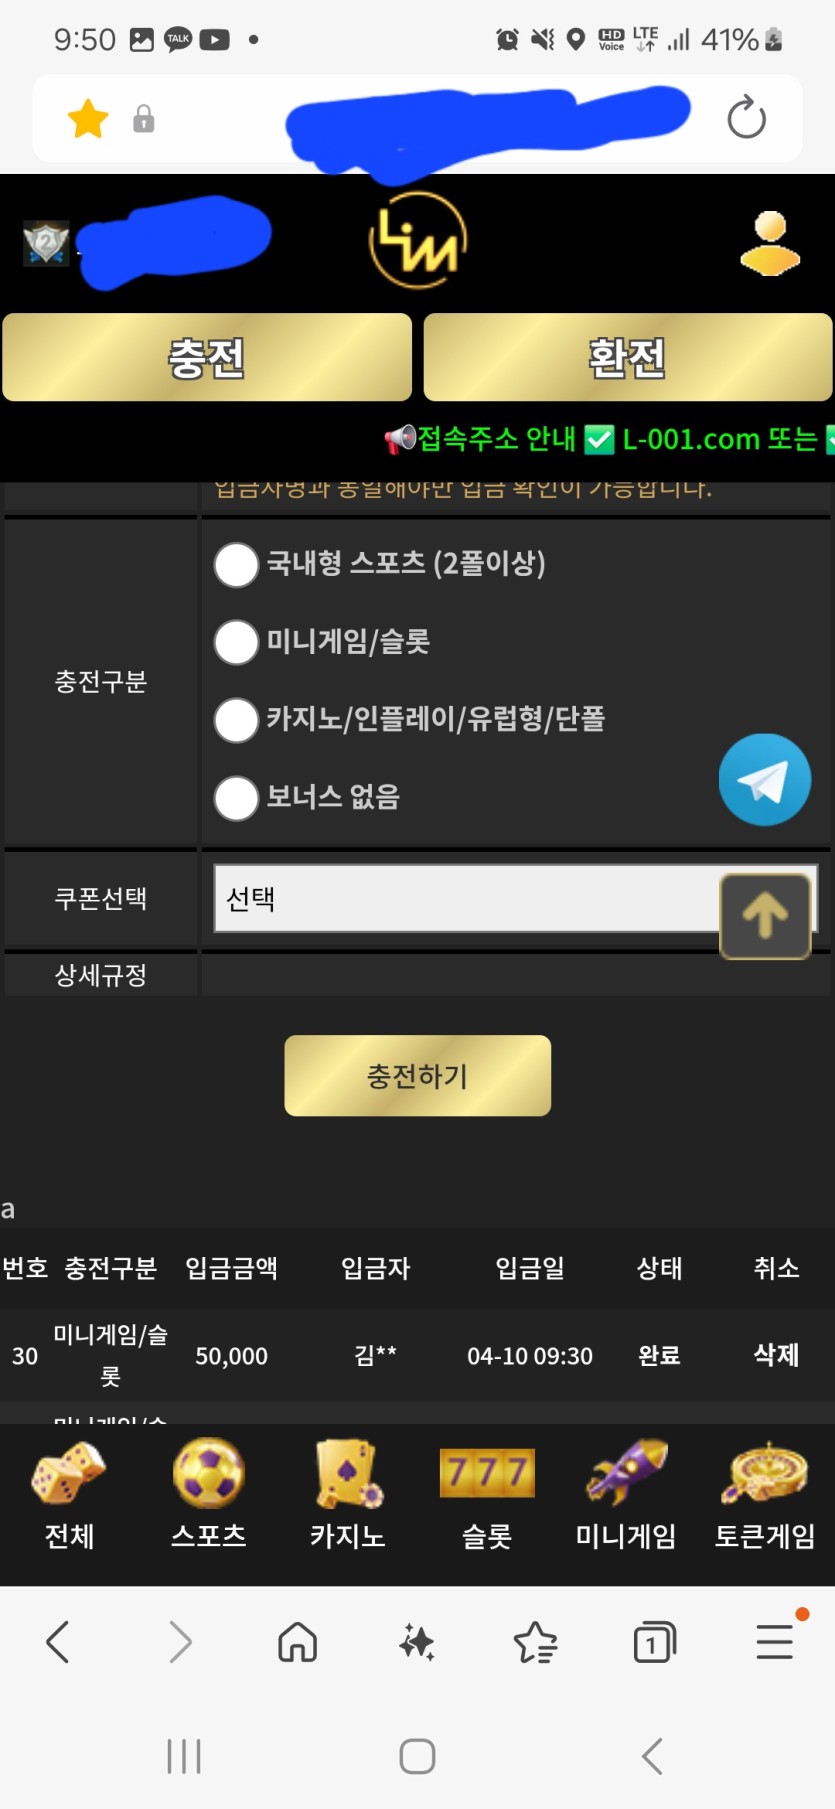
Task: Tap the browser bookmark star icon
Action: click(x=88, y=119)
